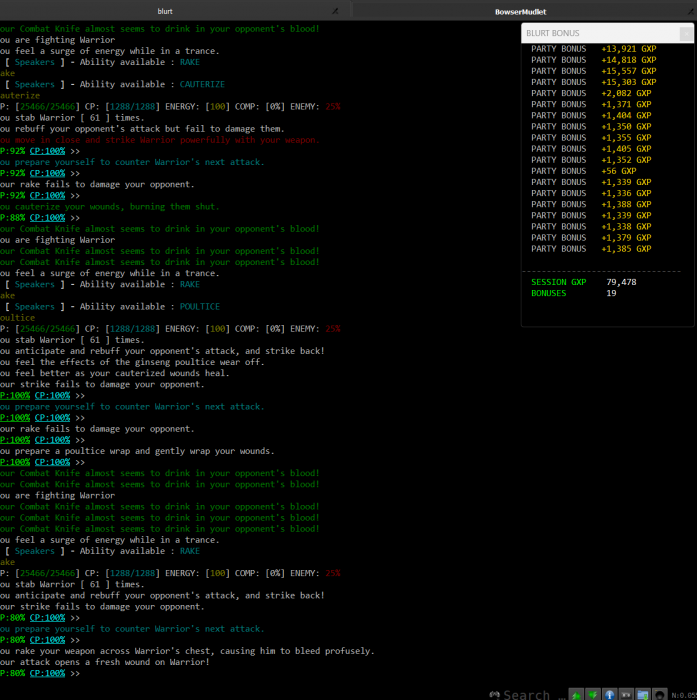Select the +56 GXP party bonus row
697x700 pixels.
click(x=584, y=171)
